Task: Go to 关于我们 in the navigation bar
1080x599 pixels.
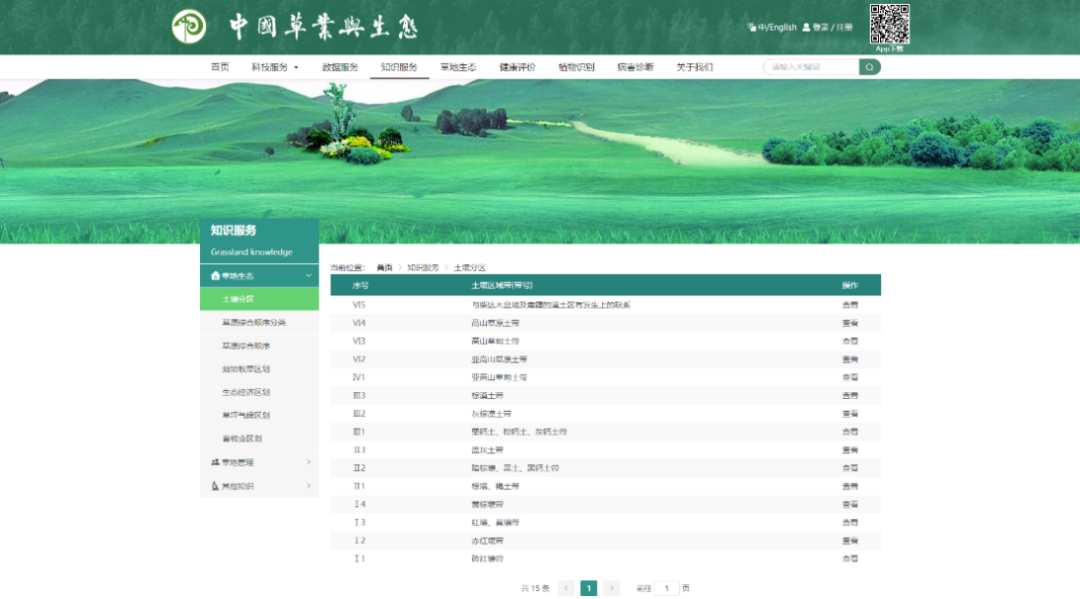Action: click(x=694, y=67)
